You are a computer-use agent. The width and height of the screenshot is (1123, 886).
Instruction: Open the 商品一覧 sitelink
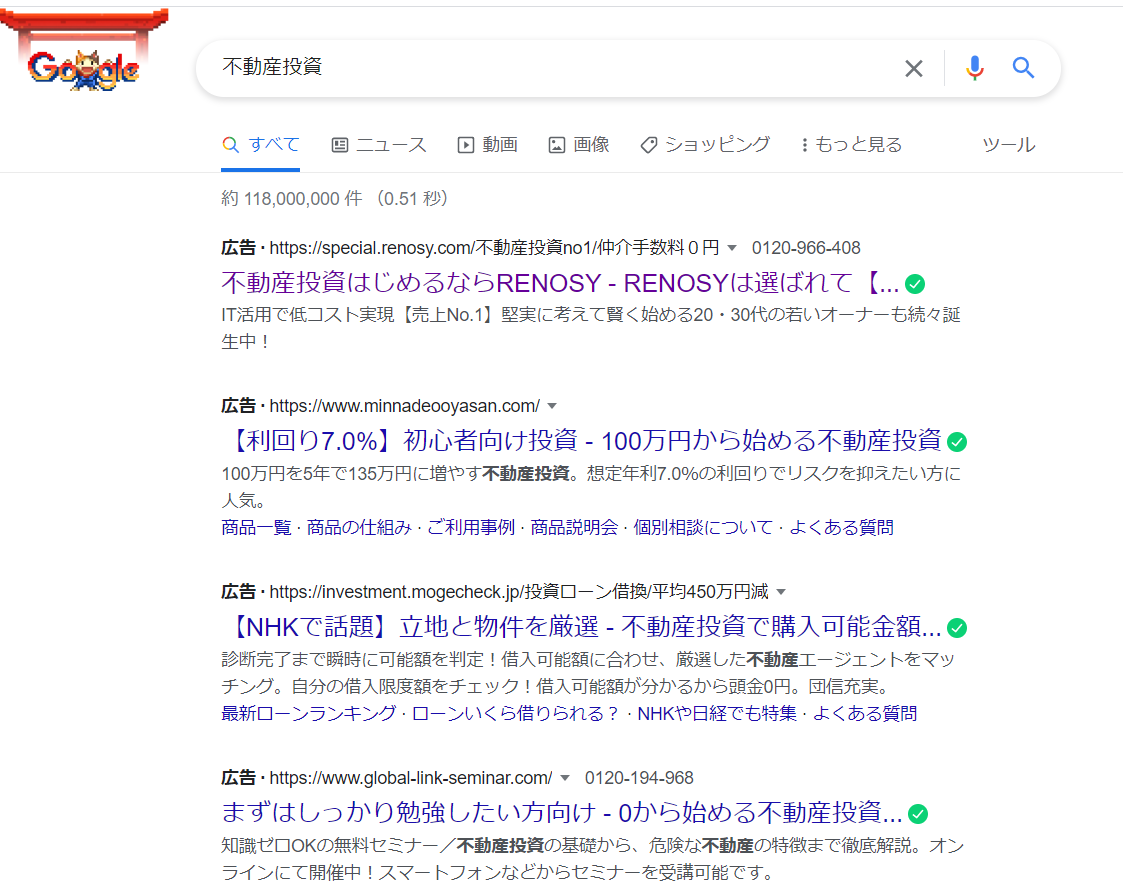(x=256, y=528)
